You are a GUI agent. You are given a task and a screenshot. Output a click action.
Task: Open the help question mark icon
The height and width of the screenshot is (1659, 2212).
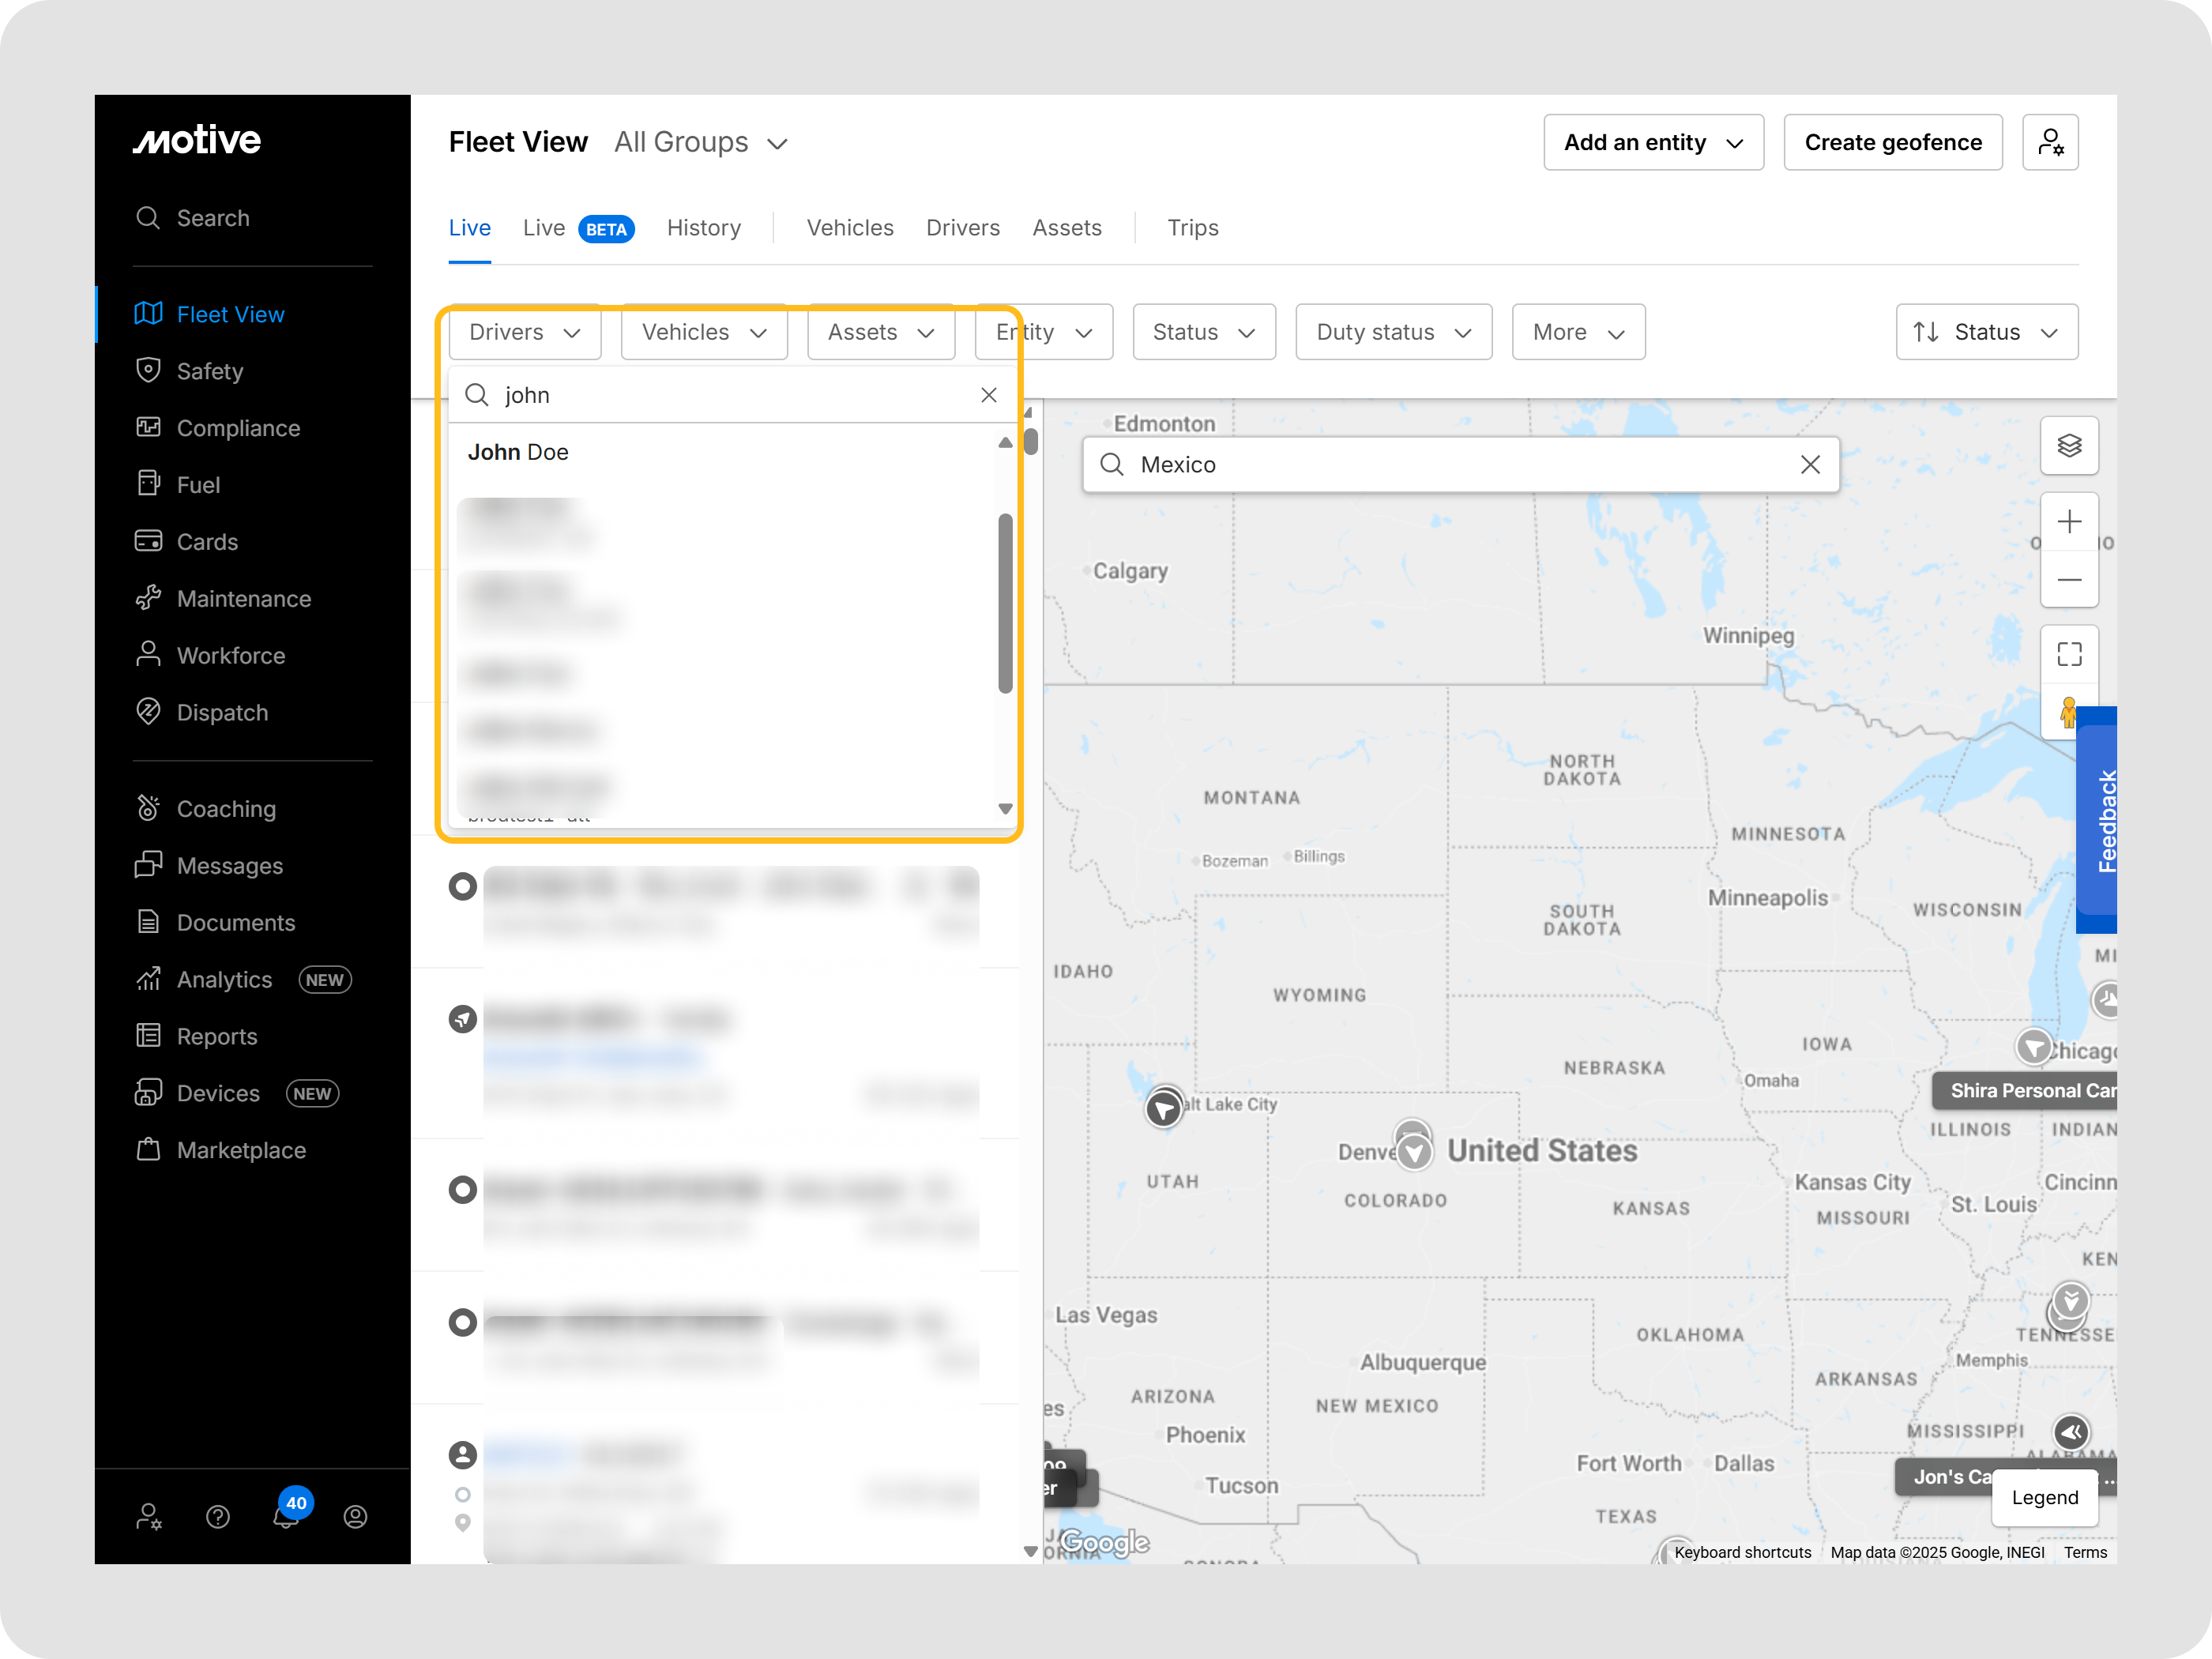tap(217, 1516)
